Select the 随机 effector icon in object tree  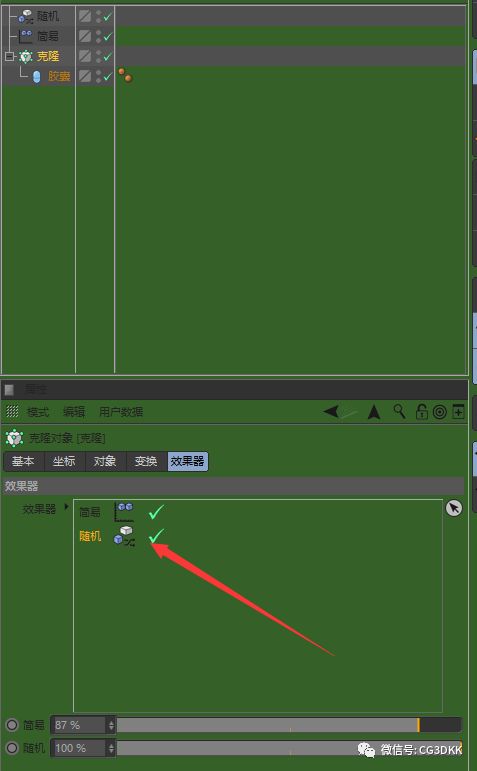point(26,16)
